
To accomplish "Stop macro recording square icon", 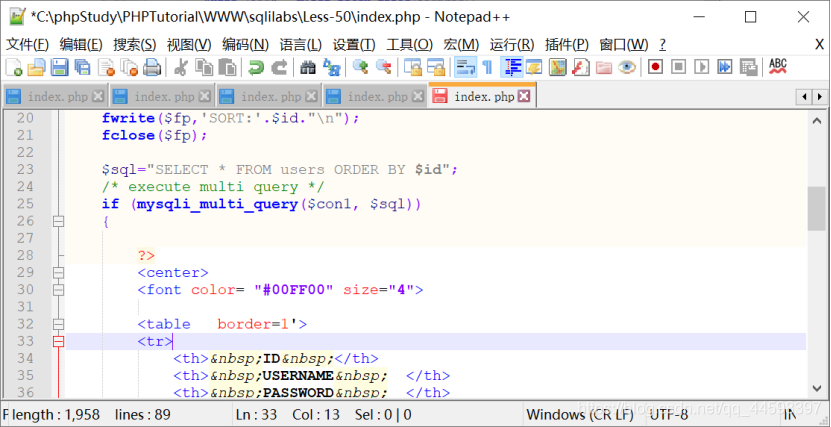I will (x=679, y=67).
